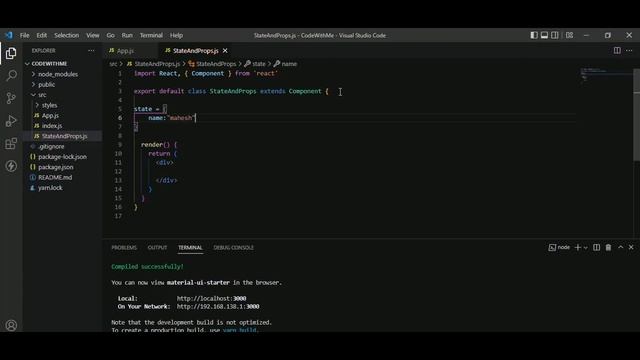
Task: Close the StateAndProps.js tab
Action: tap(225, 51)
